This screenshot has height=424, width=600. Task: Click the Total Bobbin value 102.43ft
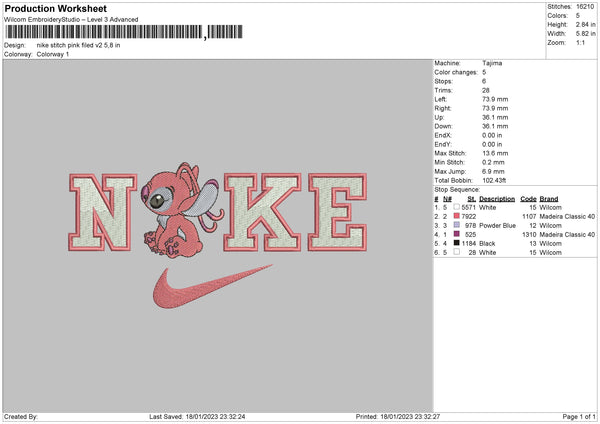tap(494, 180)
